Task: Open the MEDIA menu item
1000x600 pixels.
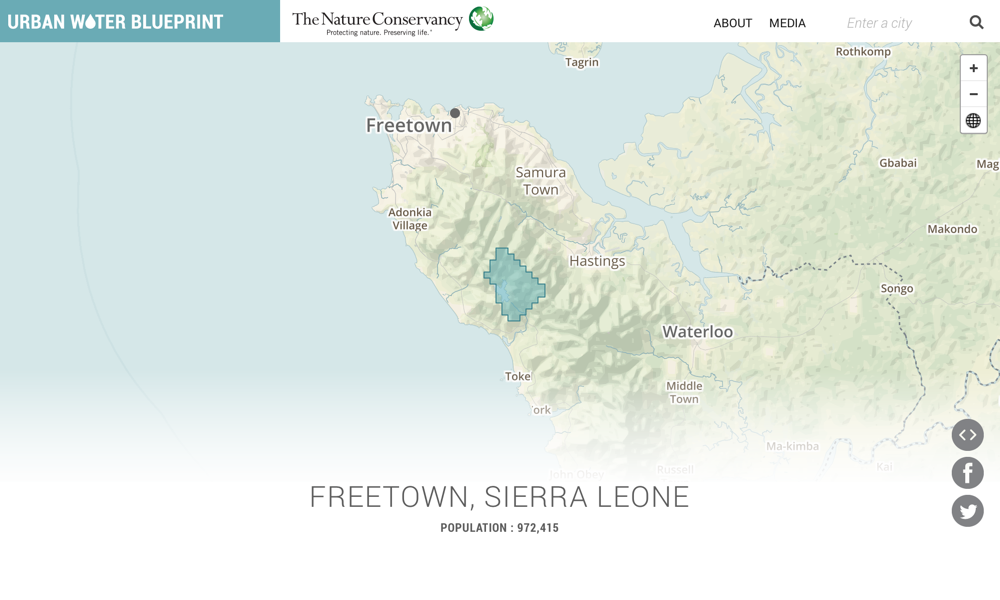Action: point(787,23)
